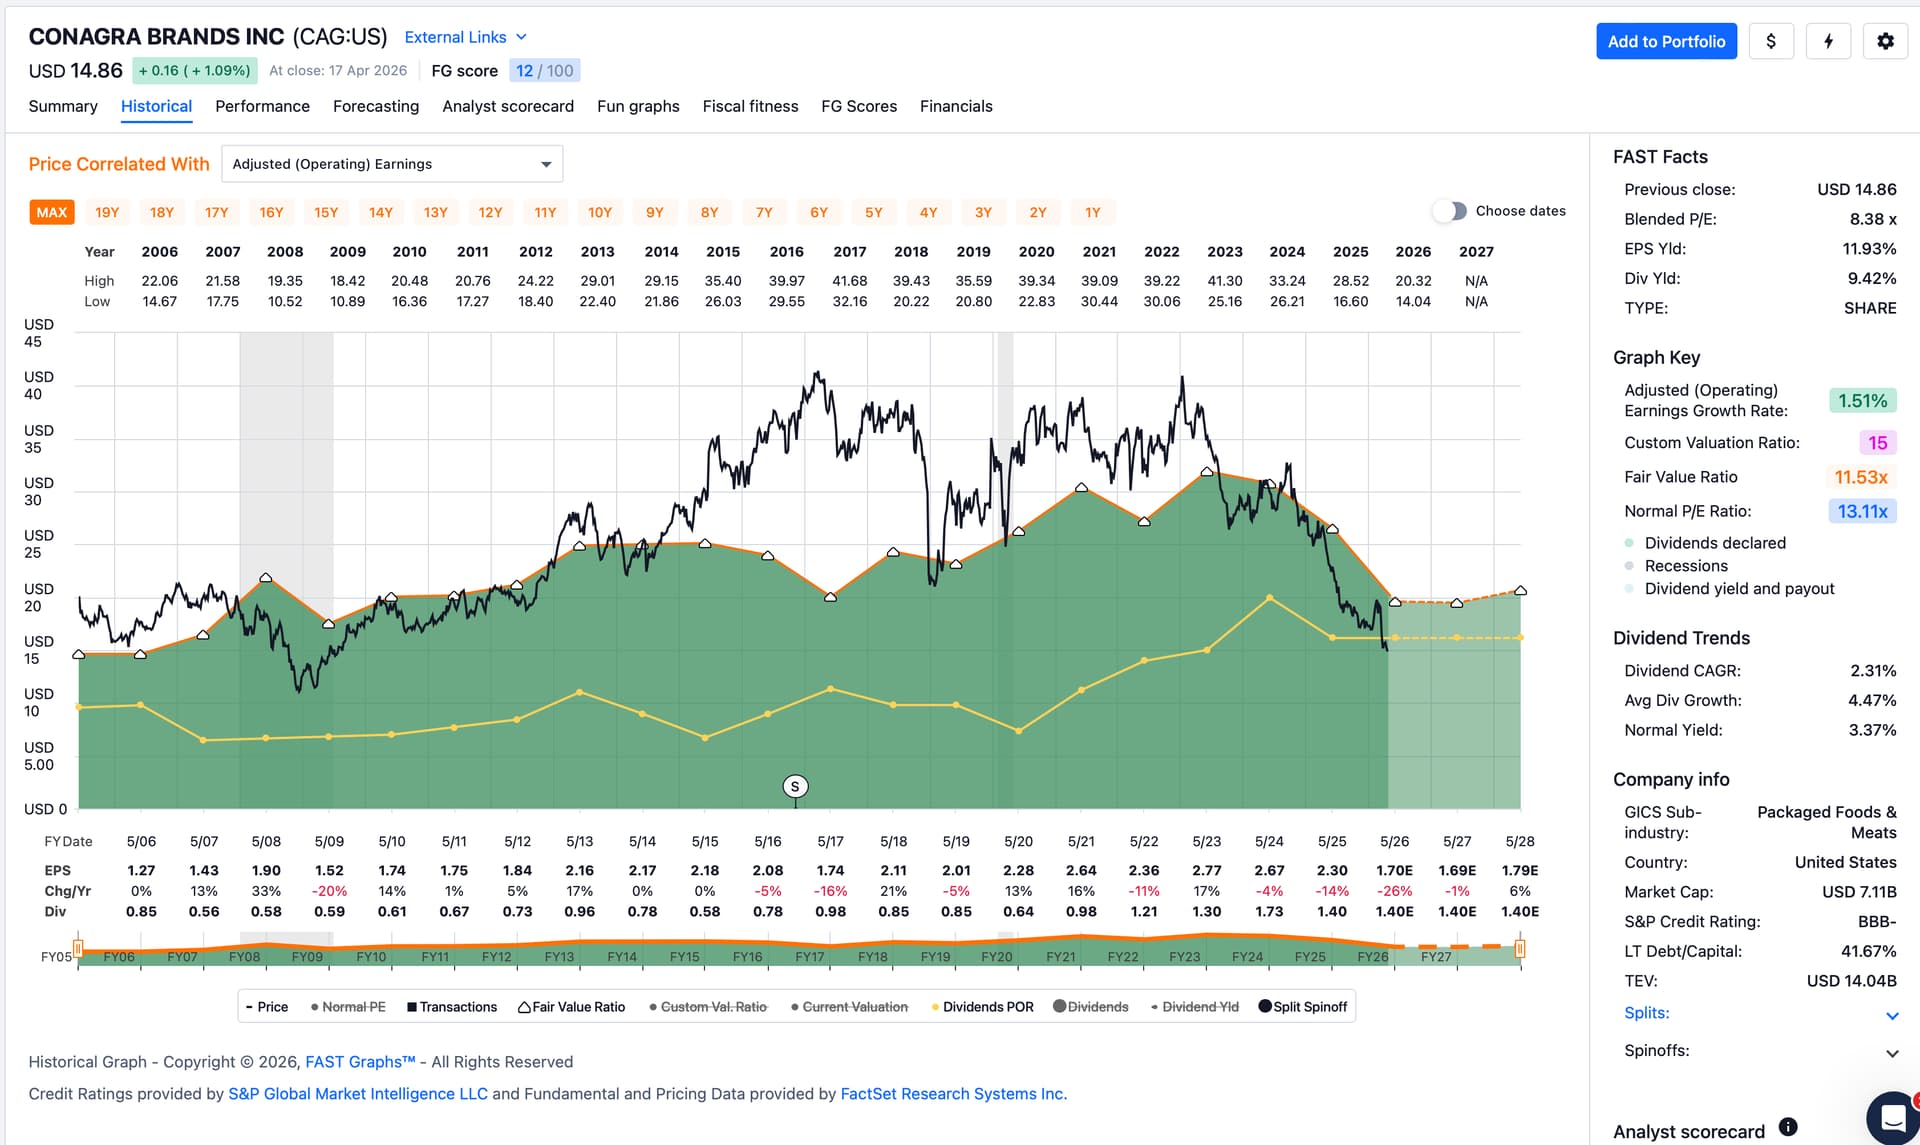This screenshot has height=1145, width=1920.
Task: Toggle Transactions square legend item
Action: tap(452, 1007)
